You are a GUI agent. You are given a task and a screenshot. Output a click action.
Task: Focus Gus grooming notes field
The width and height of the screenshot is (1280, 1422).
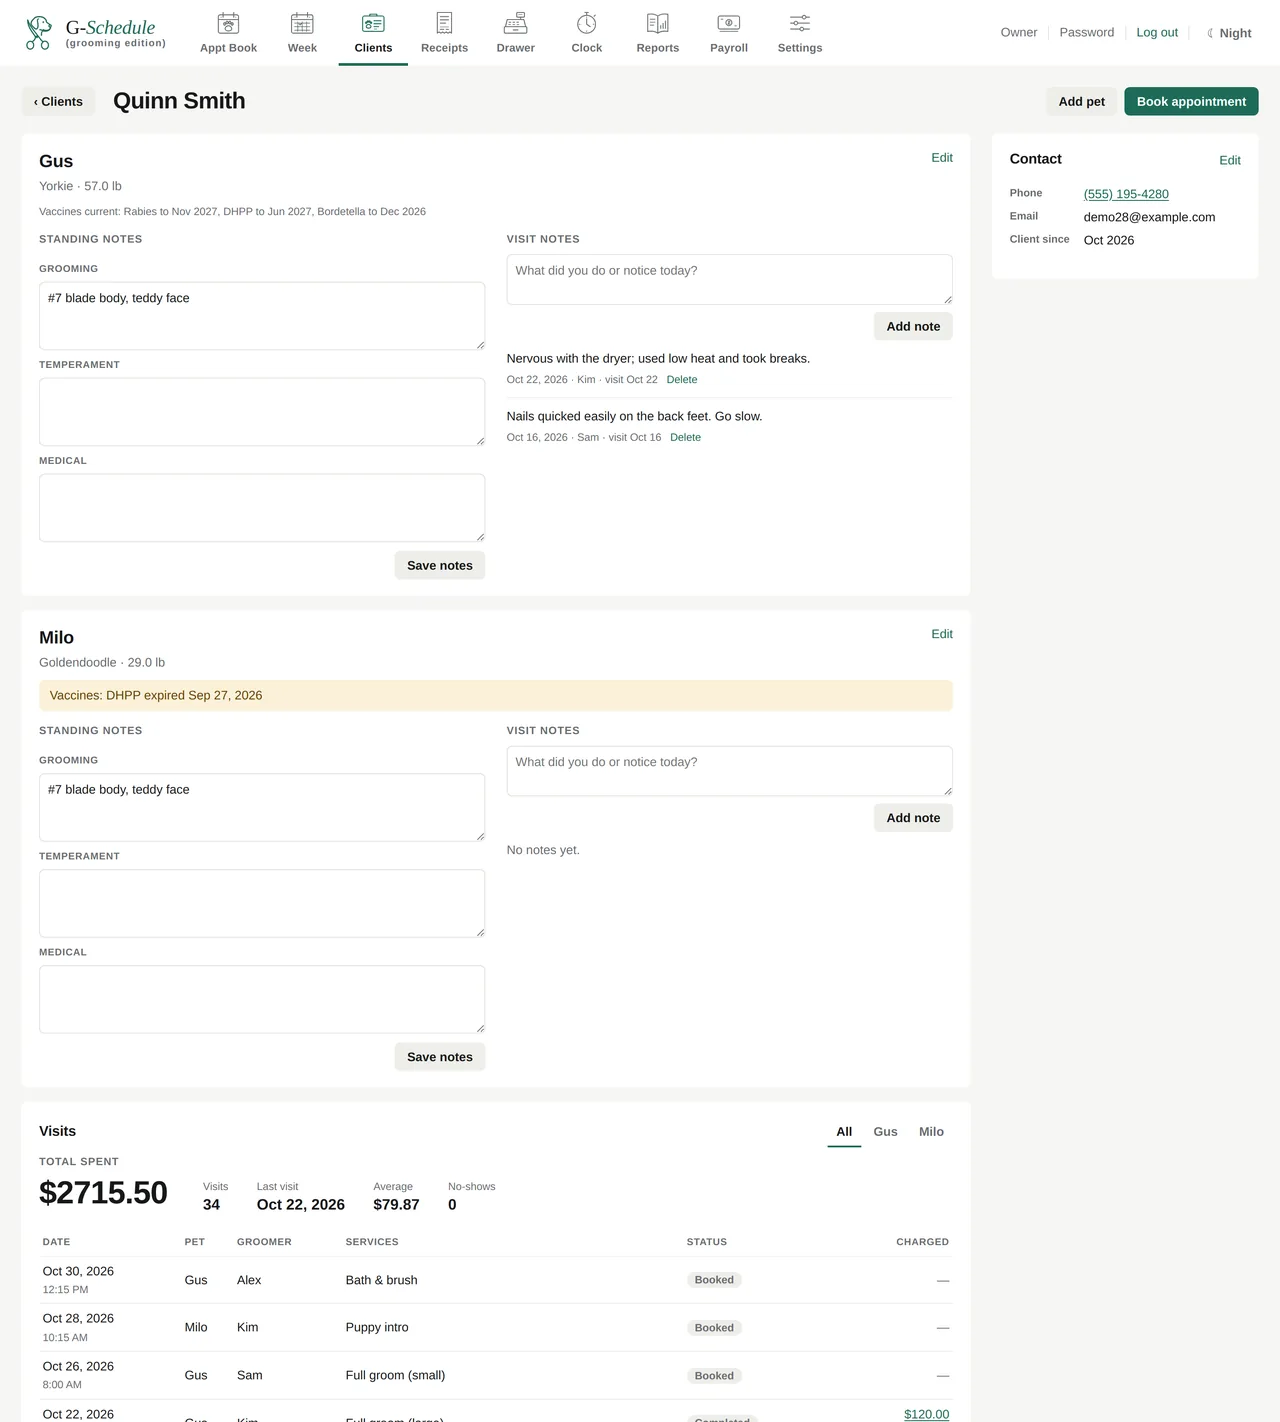click(x=262, y=316)
